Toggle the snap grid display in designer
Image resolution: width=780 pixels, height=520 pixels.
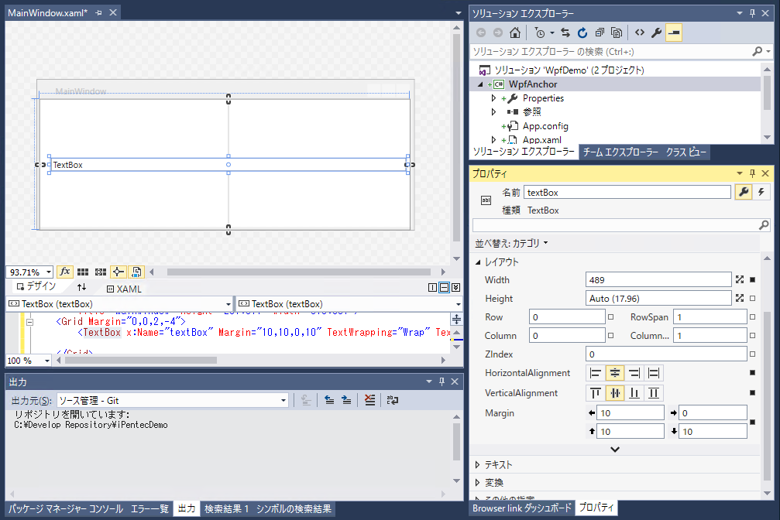84,272
